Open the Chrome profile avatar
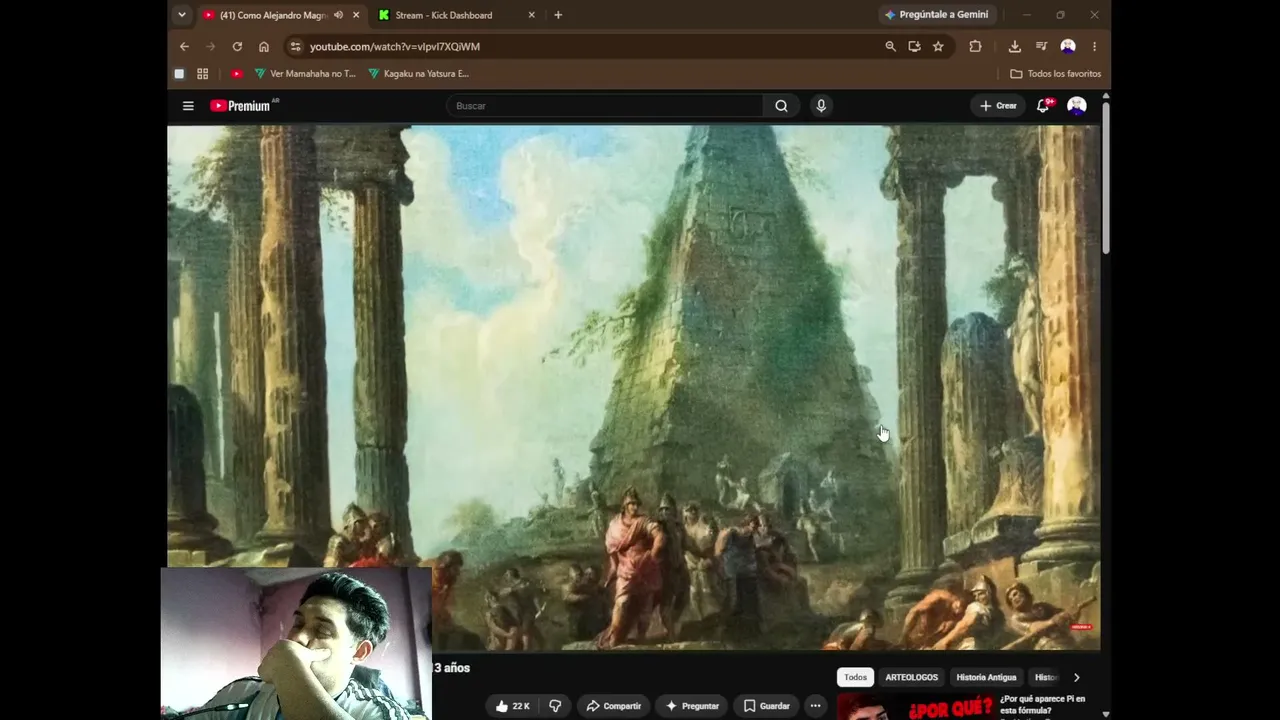 [x=1068, y=46]
